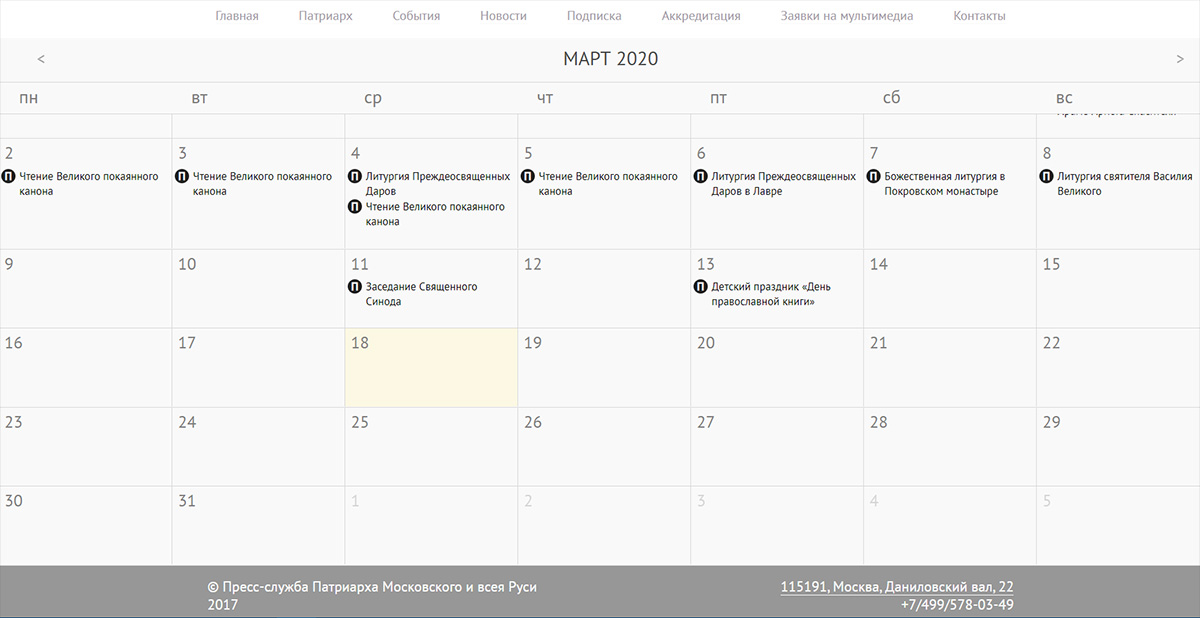Go to previous month with left arrow

(41, 59)
